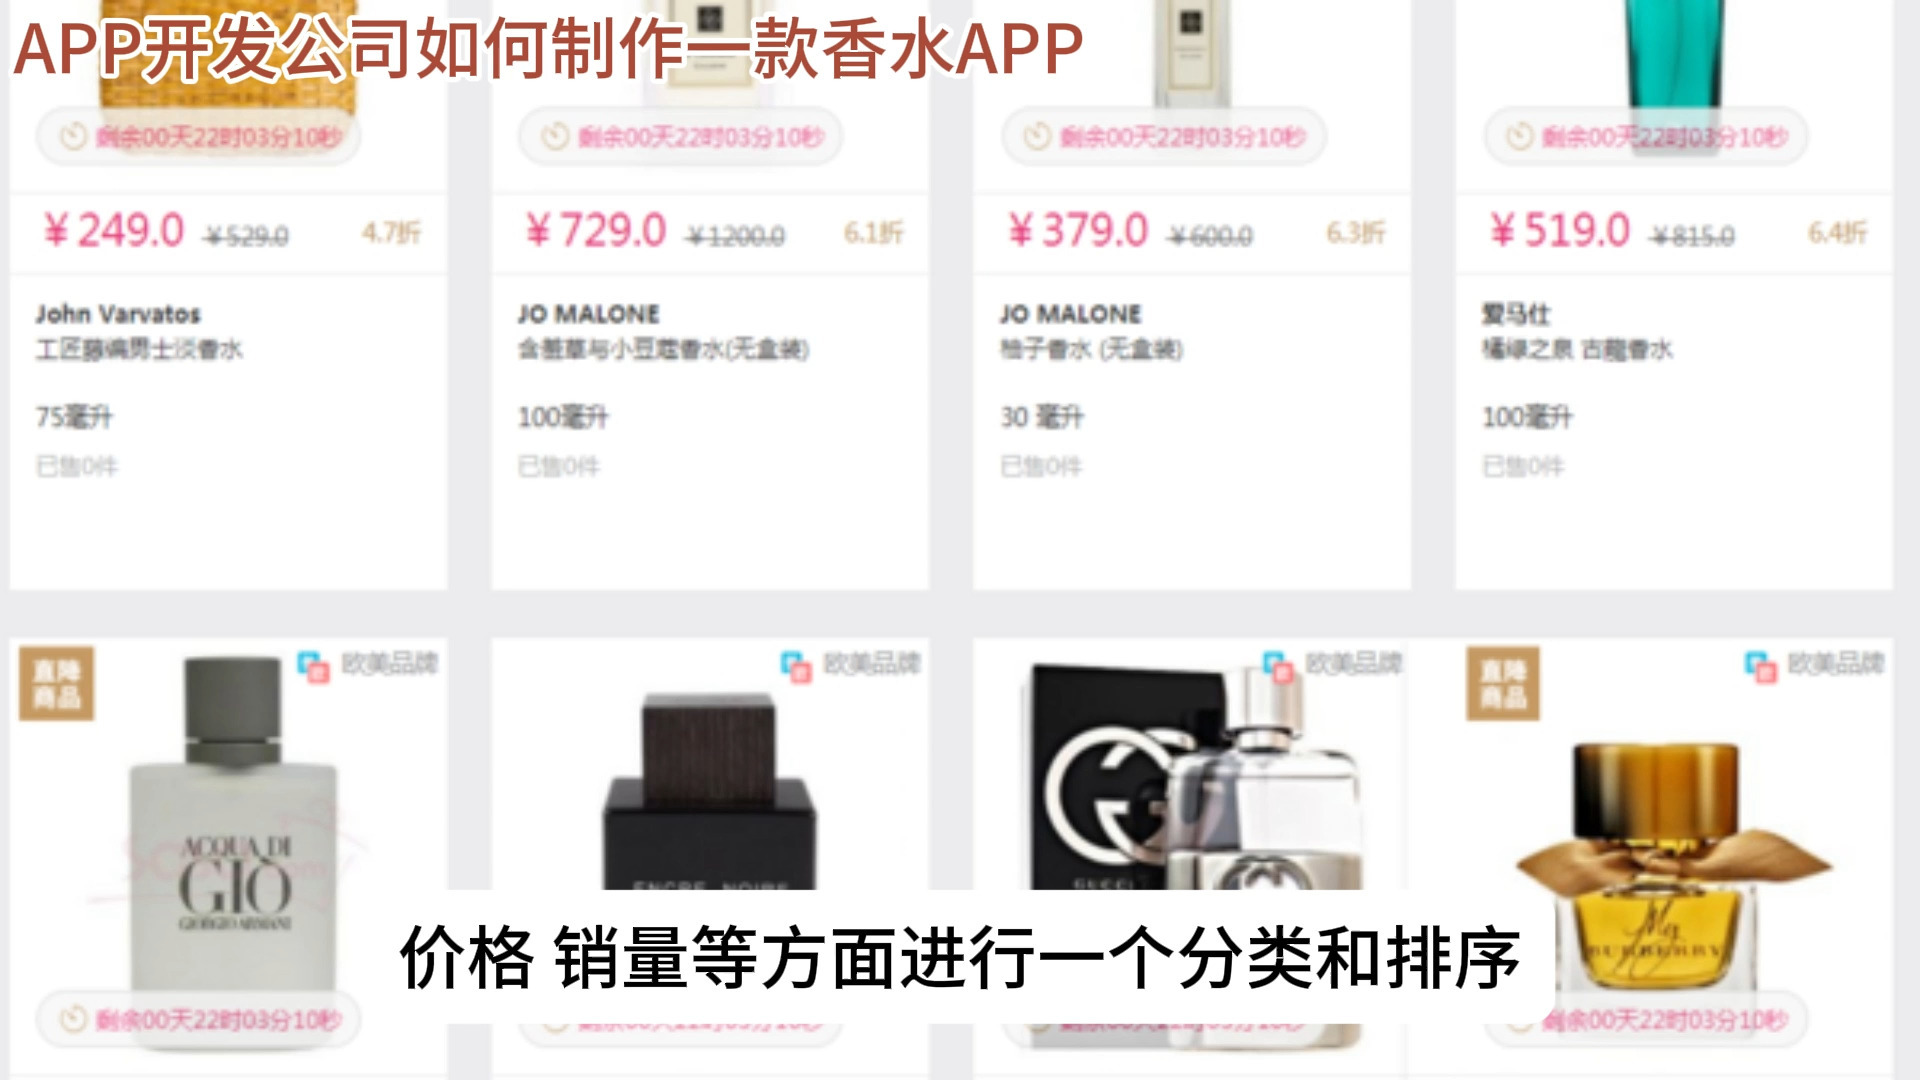The height and width of the screenshot is (1080, 1920).
Task: Click the 欧美品牌 label above the Burberry perfume
Action: click(1836, 663)
